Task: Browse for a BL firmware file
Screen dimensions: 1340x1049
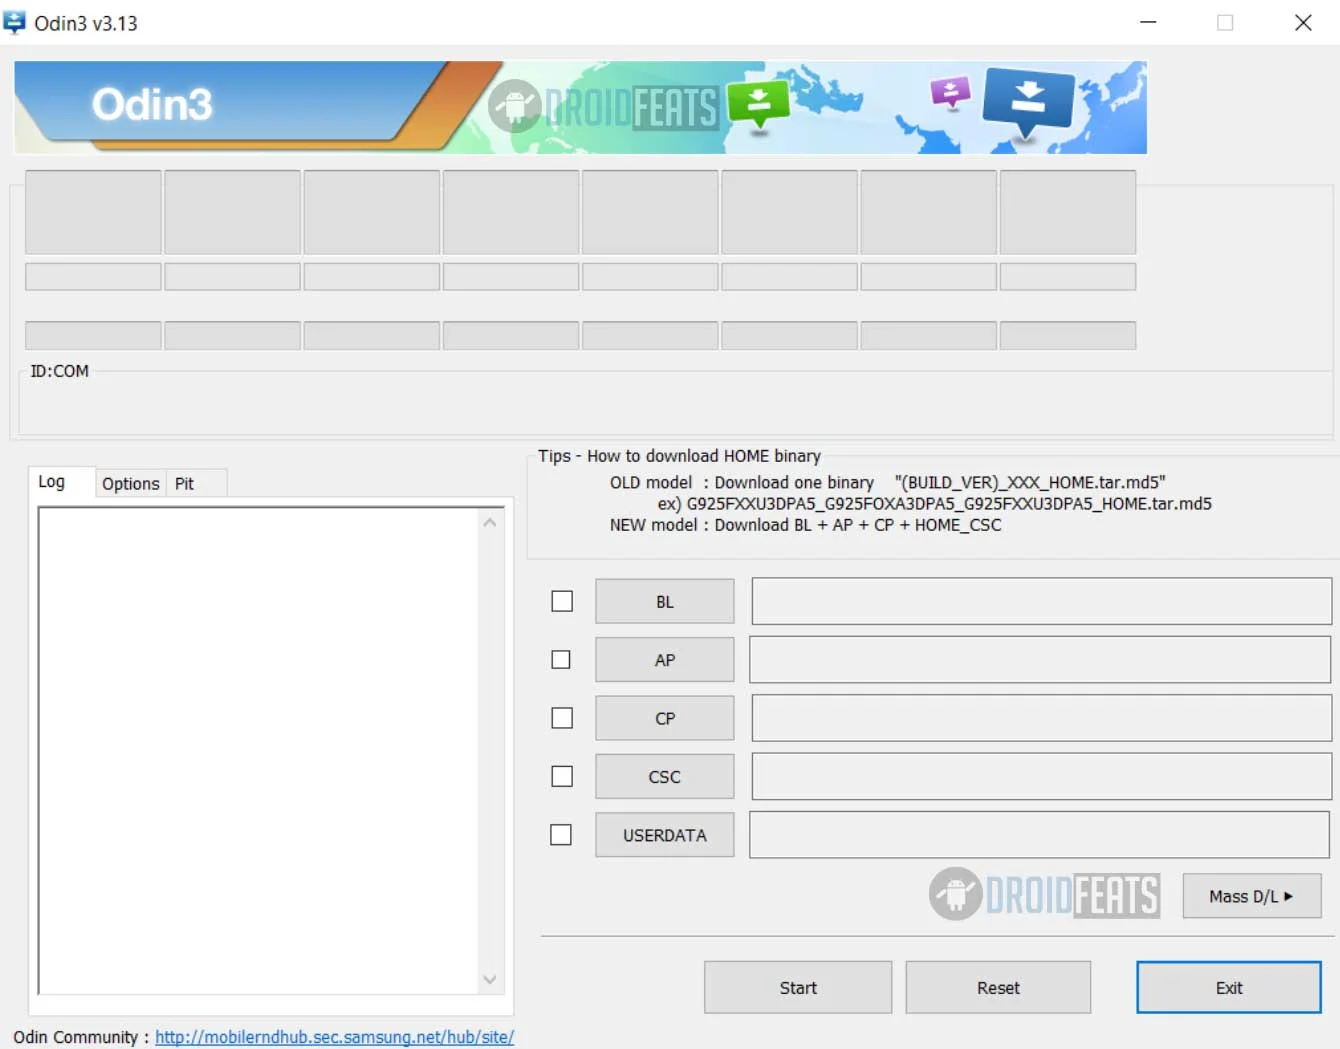Action: coord(665,601)
